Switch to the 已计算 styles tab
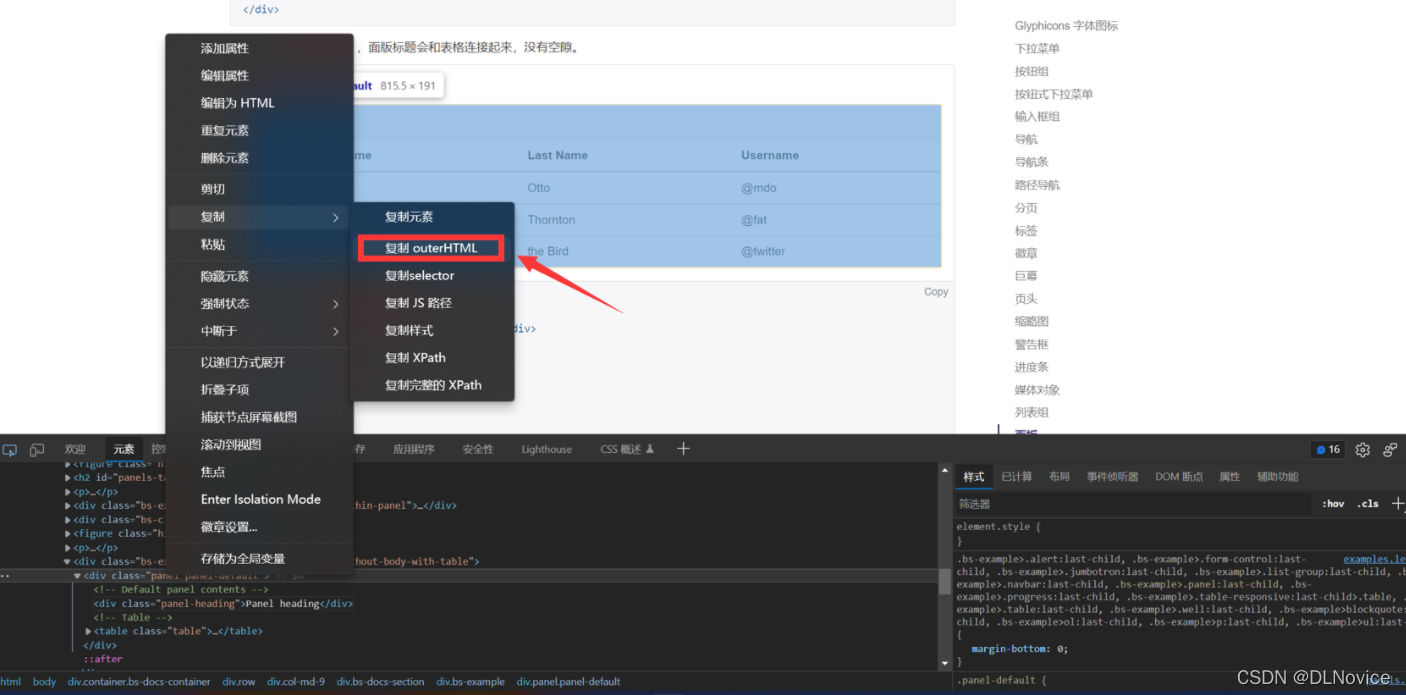Viewport: 1406px width, 695px height. (1017, 477)
